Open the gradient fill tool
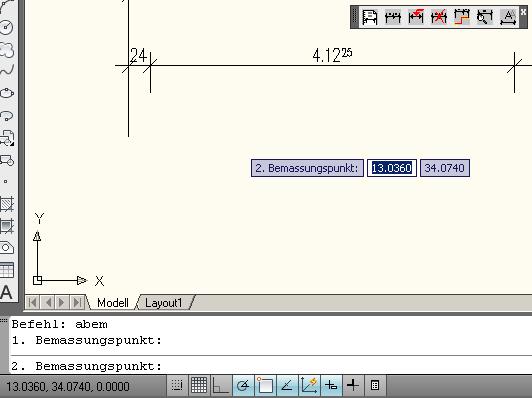 pyautogui.click(x=7, y=226)
